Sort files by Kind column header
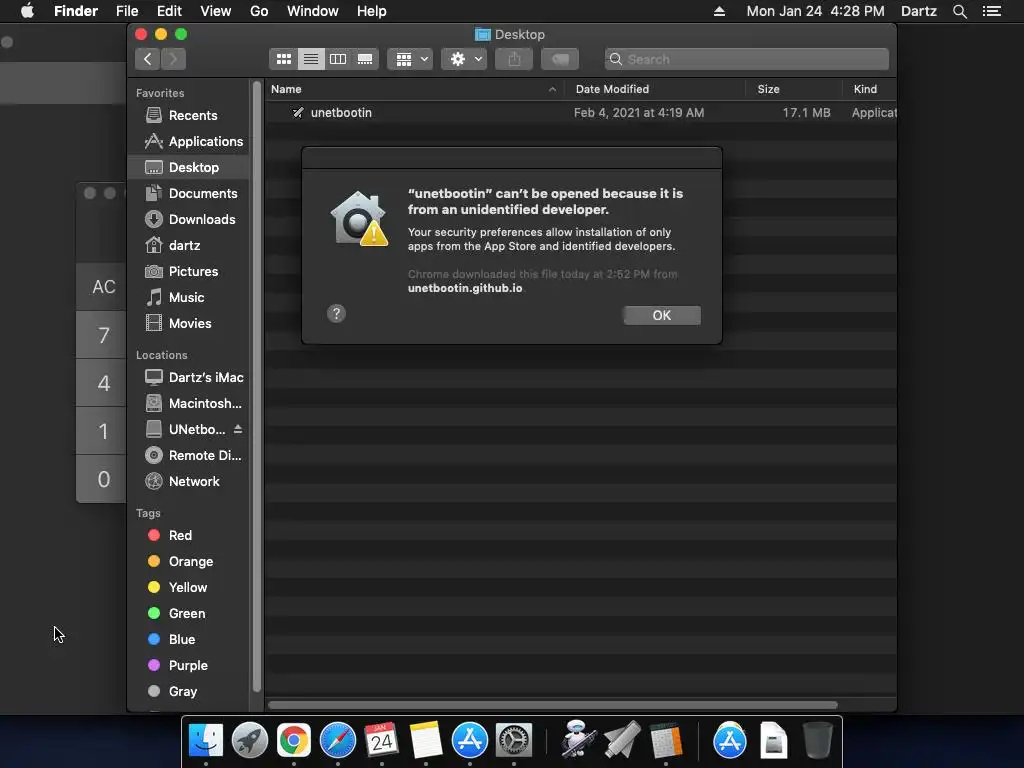 click(869, 89)
